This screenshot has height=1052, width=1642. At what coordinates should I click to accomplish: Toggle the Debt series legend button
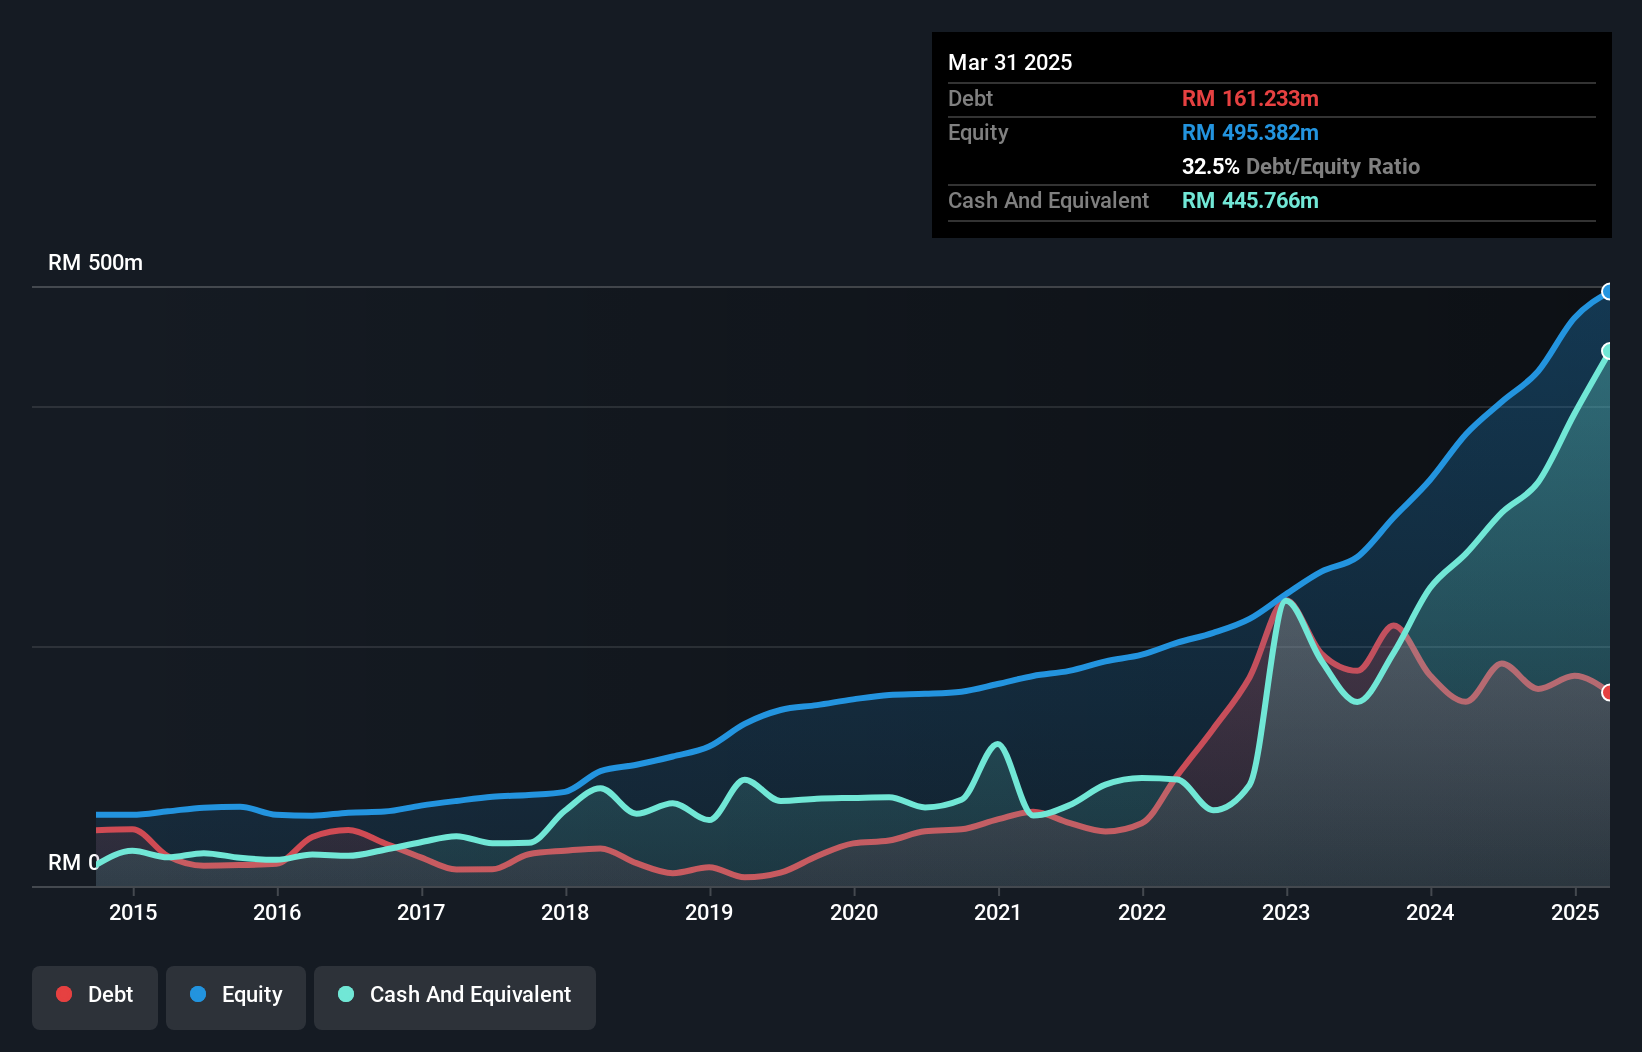[x=95, y=997]
